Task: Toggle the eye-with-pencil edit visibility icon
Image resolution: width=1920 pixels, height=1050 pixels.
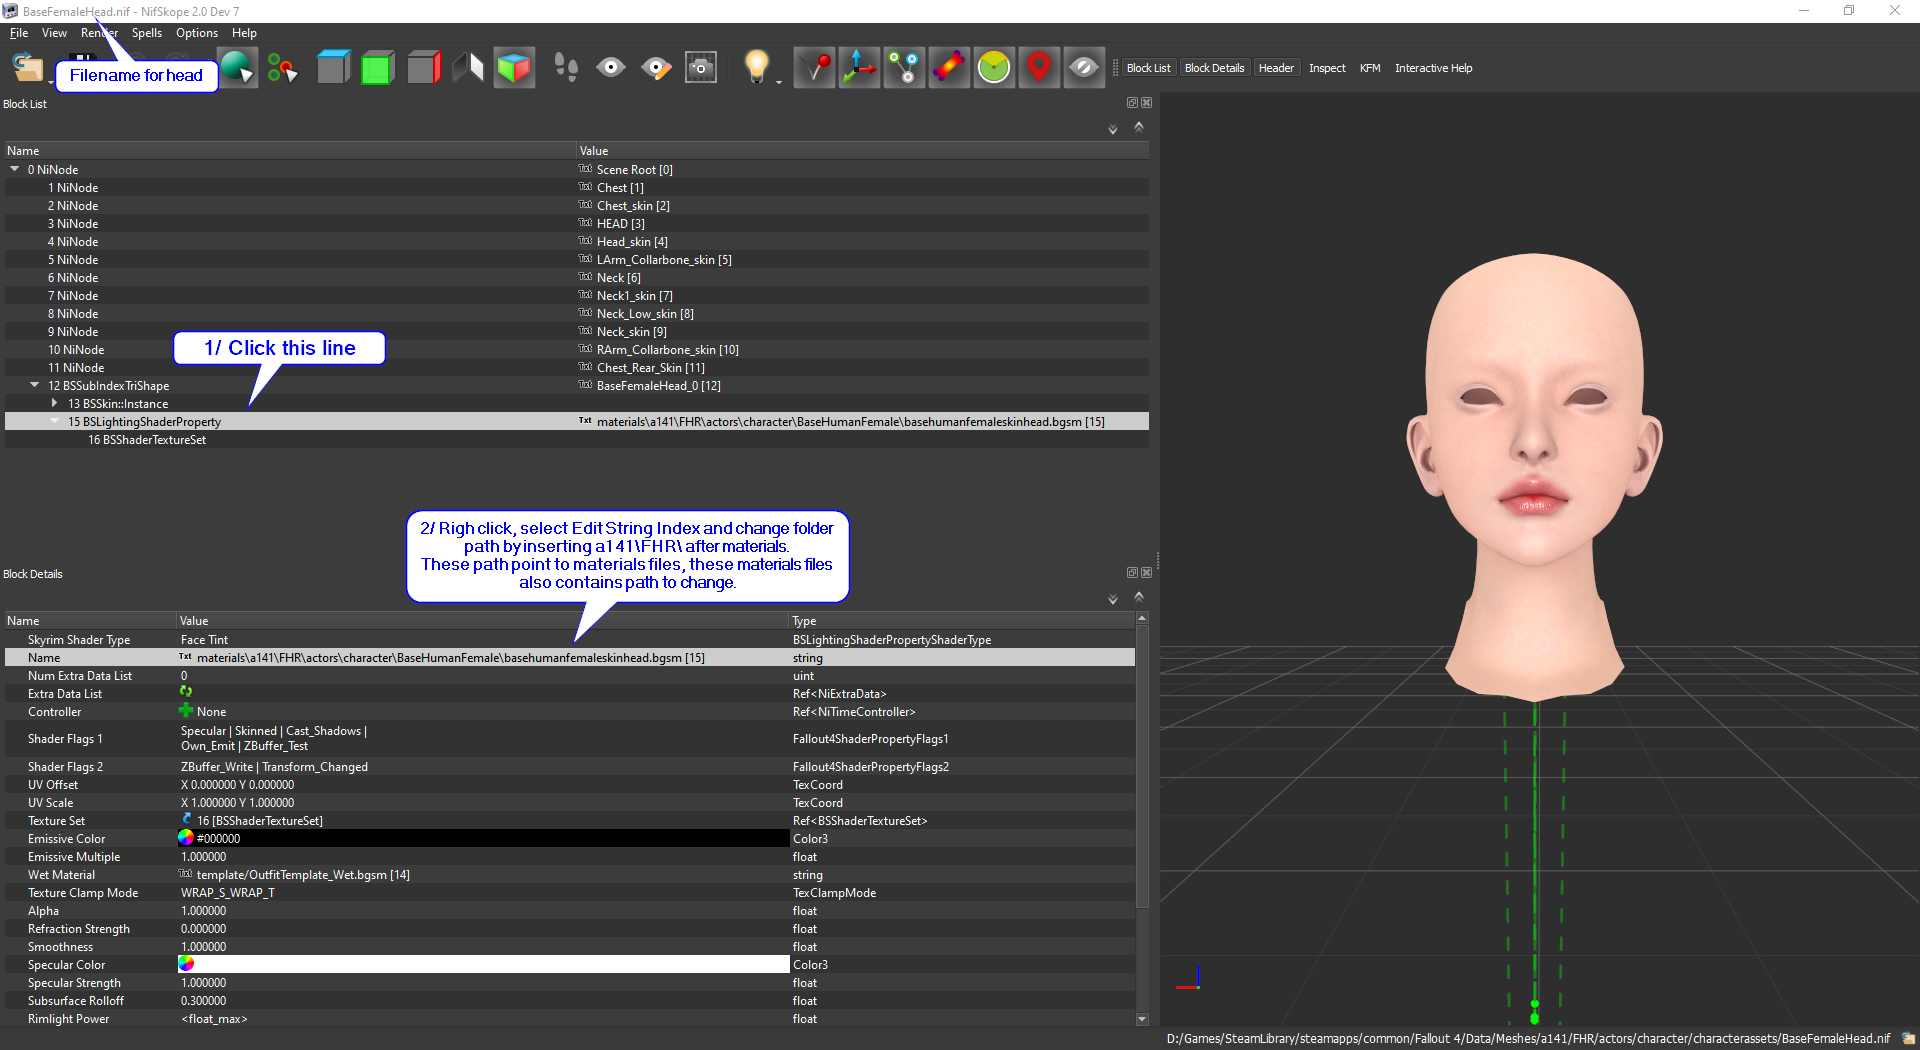Action: point(656,66)
